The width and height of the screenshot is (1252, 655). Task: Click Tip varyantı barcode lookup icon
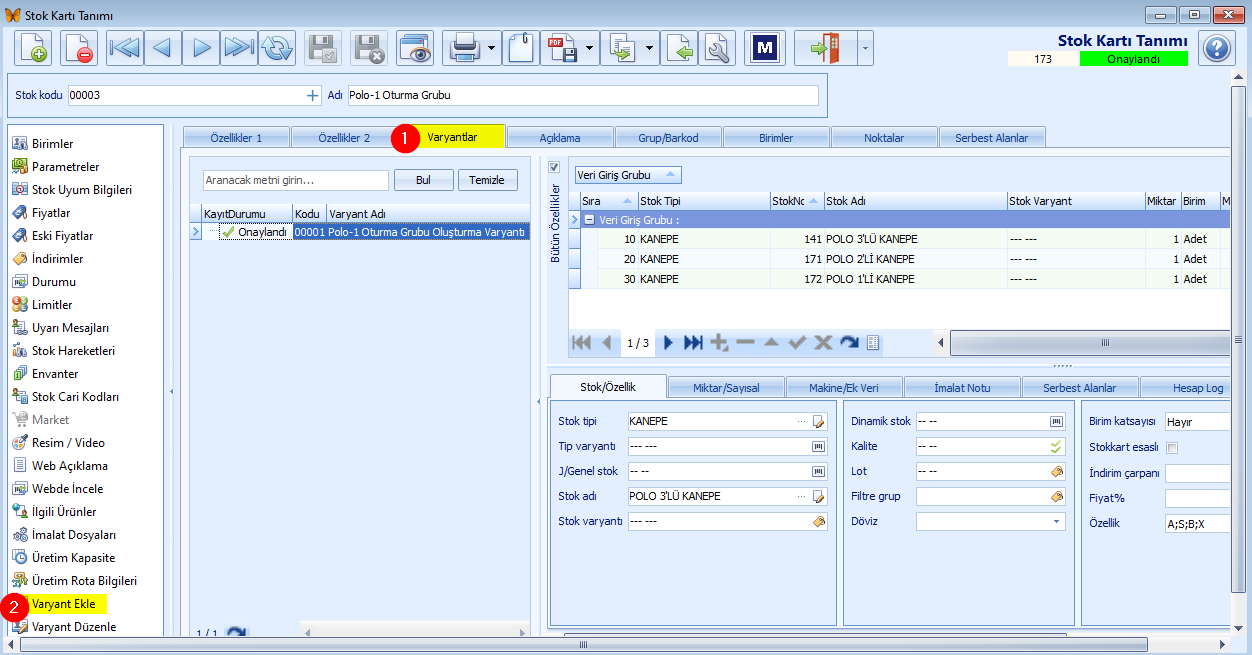pyautogui.click(x=817, y=446)
